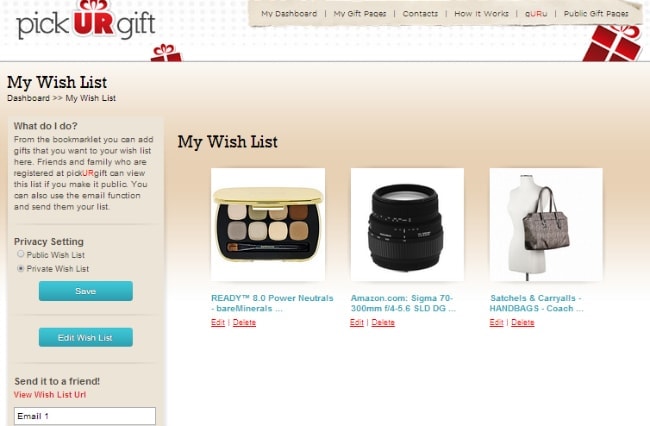The height and width of the screenshot is (426, 650).
Task: Click the pickURgift logo
Action: (86, 22)
